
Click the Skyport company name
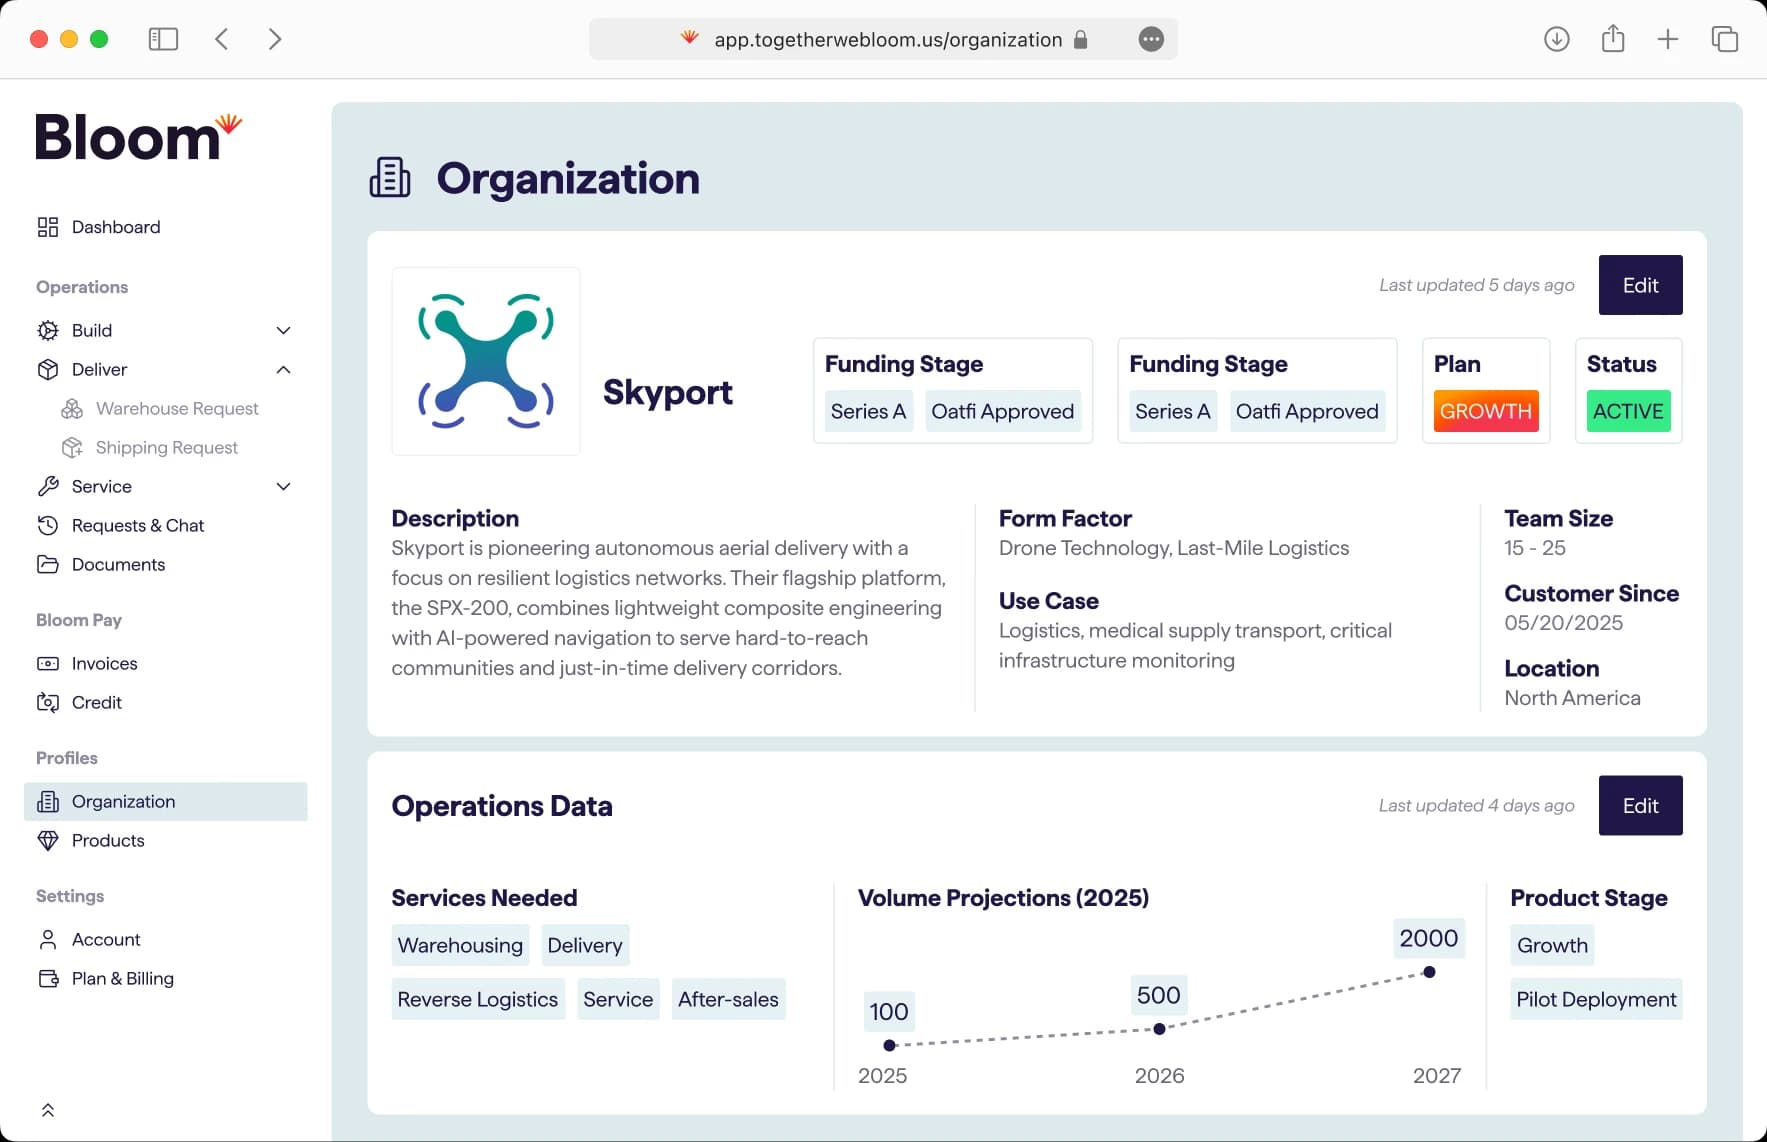coord(668,392)
